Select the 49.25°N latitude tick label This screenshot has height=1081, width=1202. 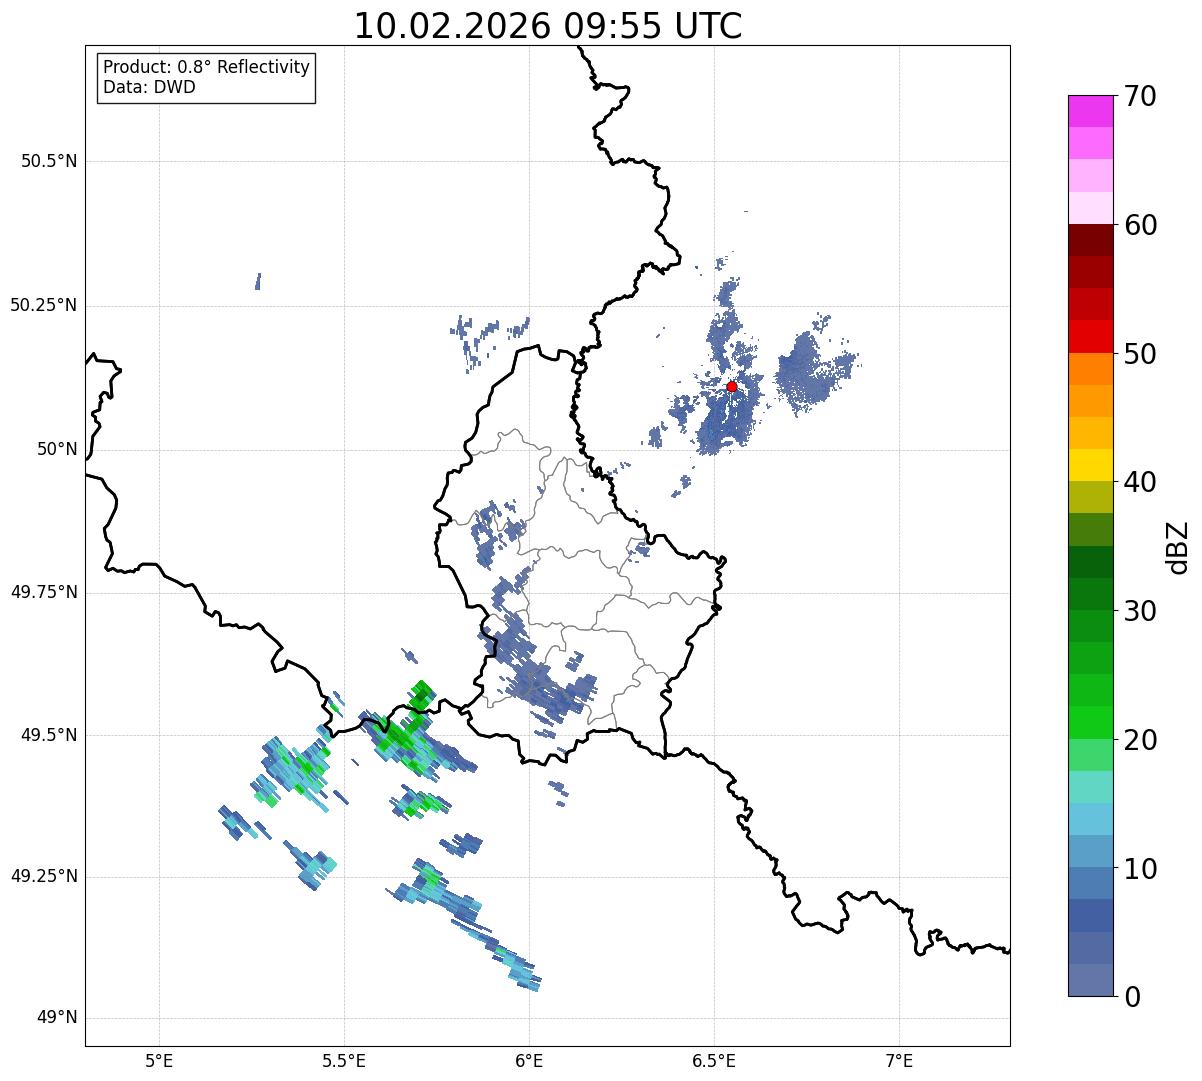[x=44, y=876]
